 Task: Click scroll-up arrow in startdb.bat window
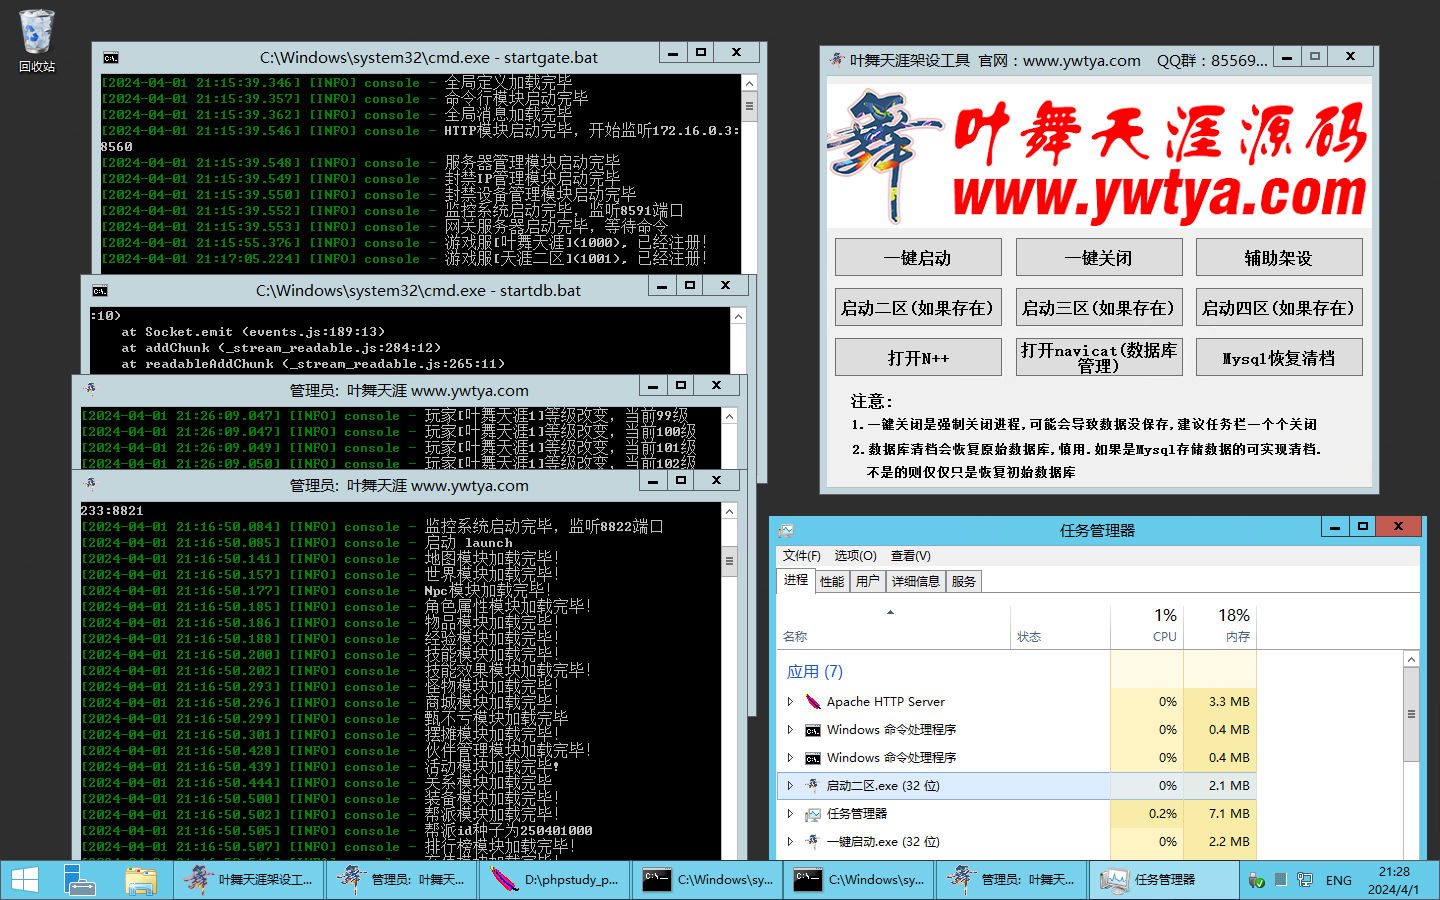[x=739, y=316]
